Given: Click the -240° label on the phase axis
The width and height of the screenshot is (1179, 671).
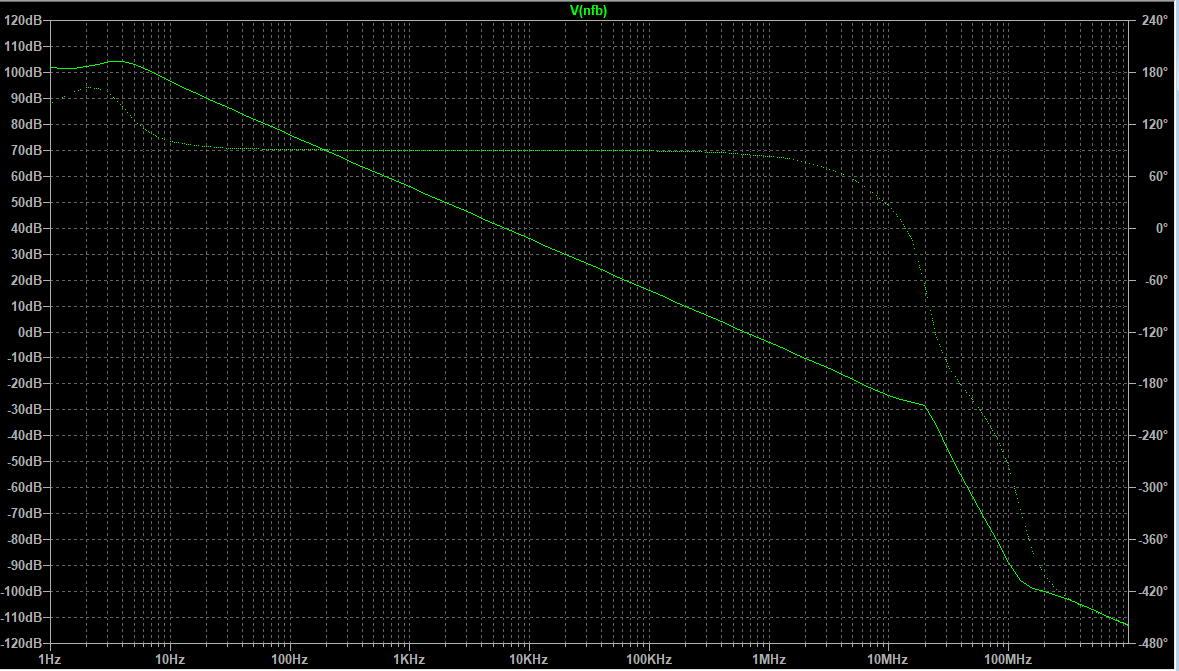Looking at the screenshot, I should [x=1153, y=436].
